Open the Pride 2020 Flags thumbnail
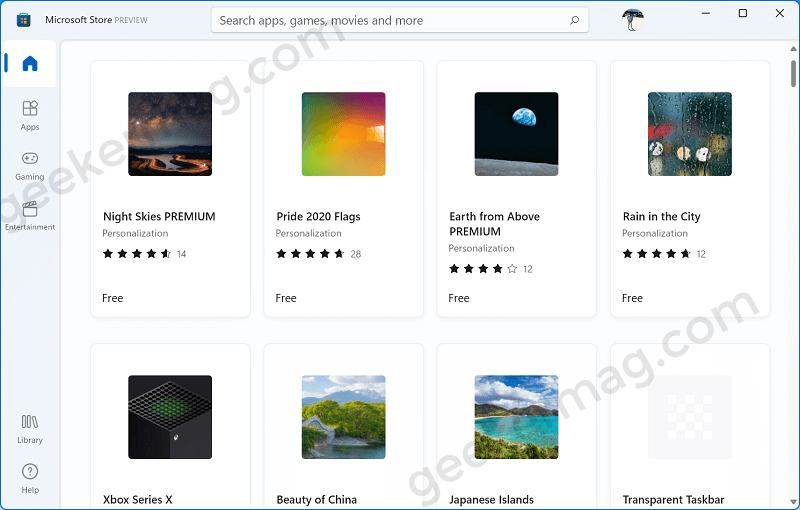 pos(343,134)
